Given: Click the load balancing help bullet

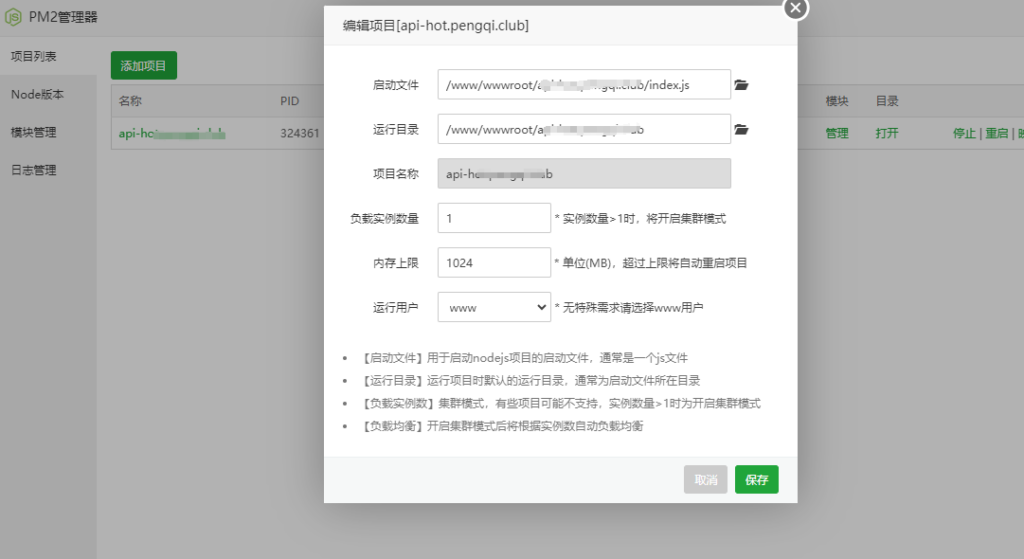Looking at the screenshot, I should coord(502,426).
